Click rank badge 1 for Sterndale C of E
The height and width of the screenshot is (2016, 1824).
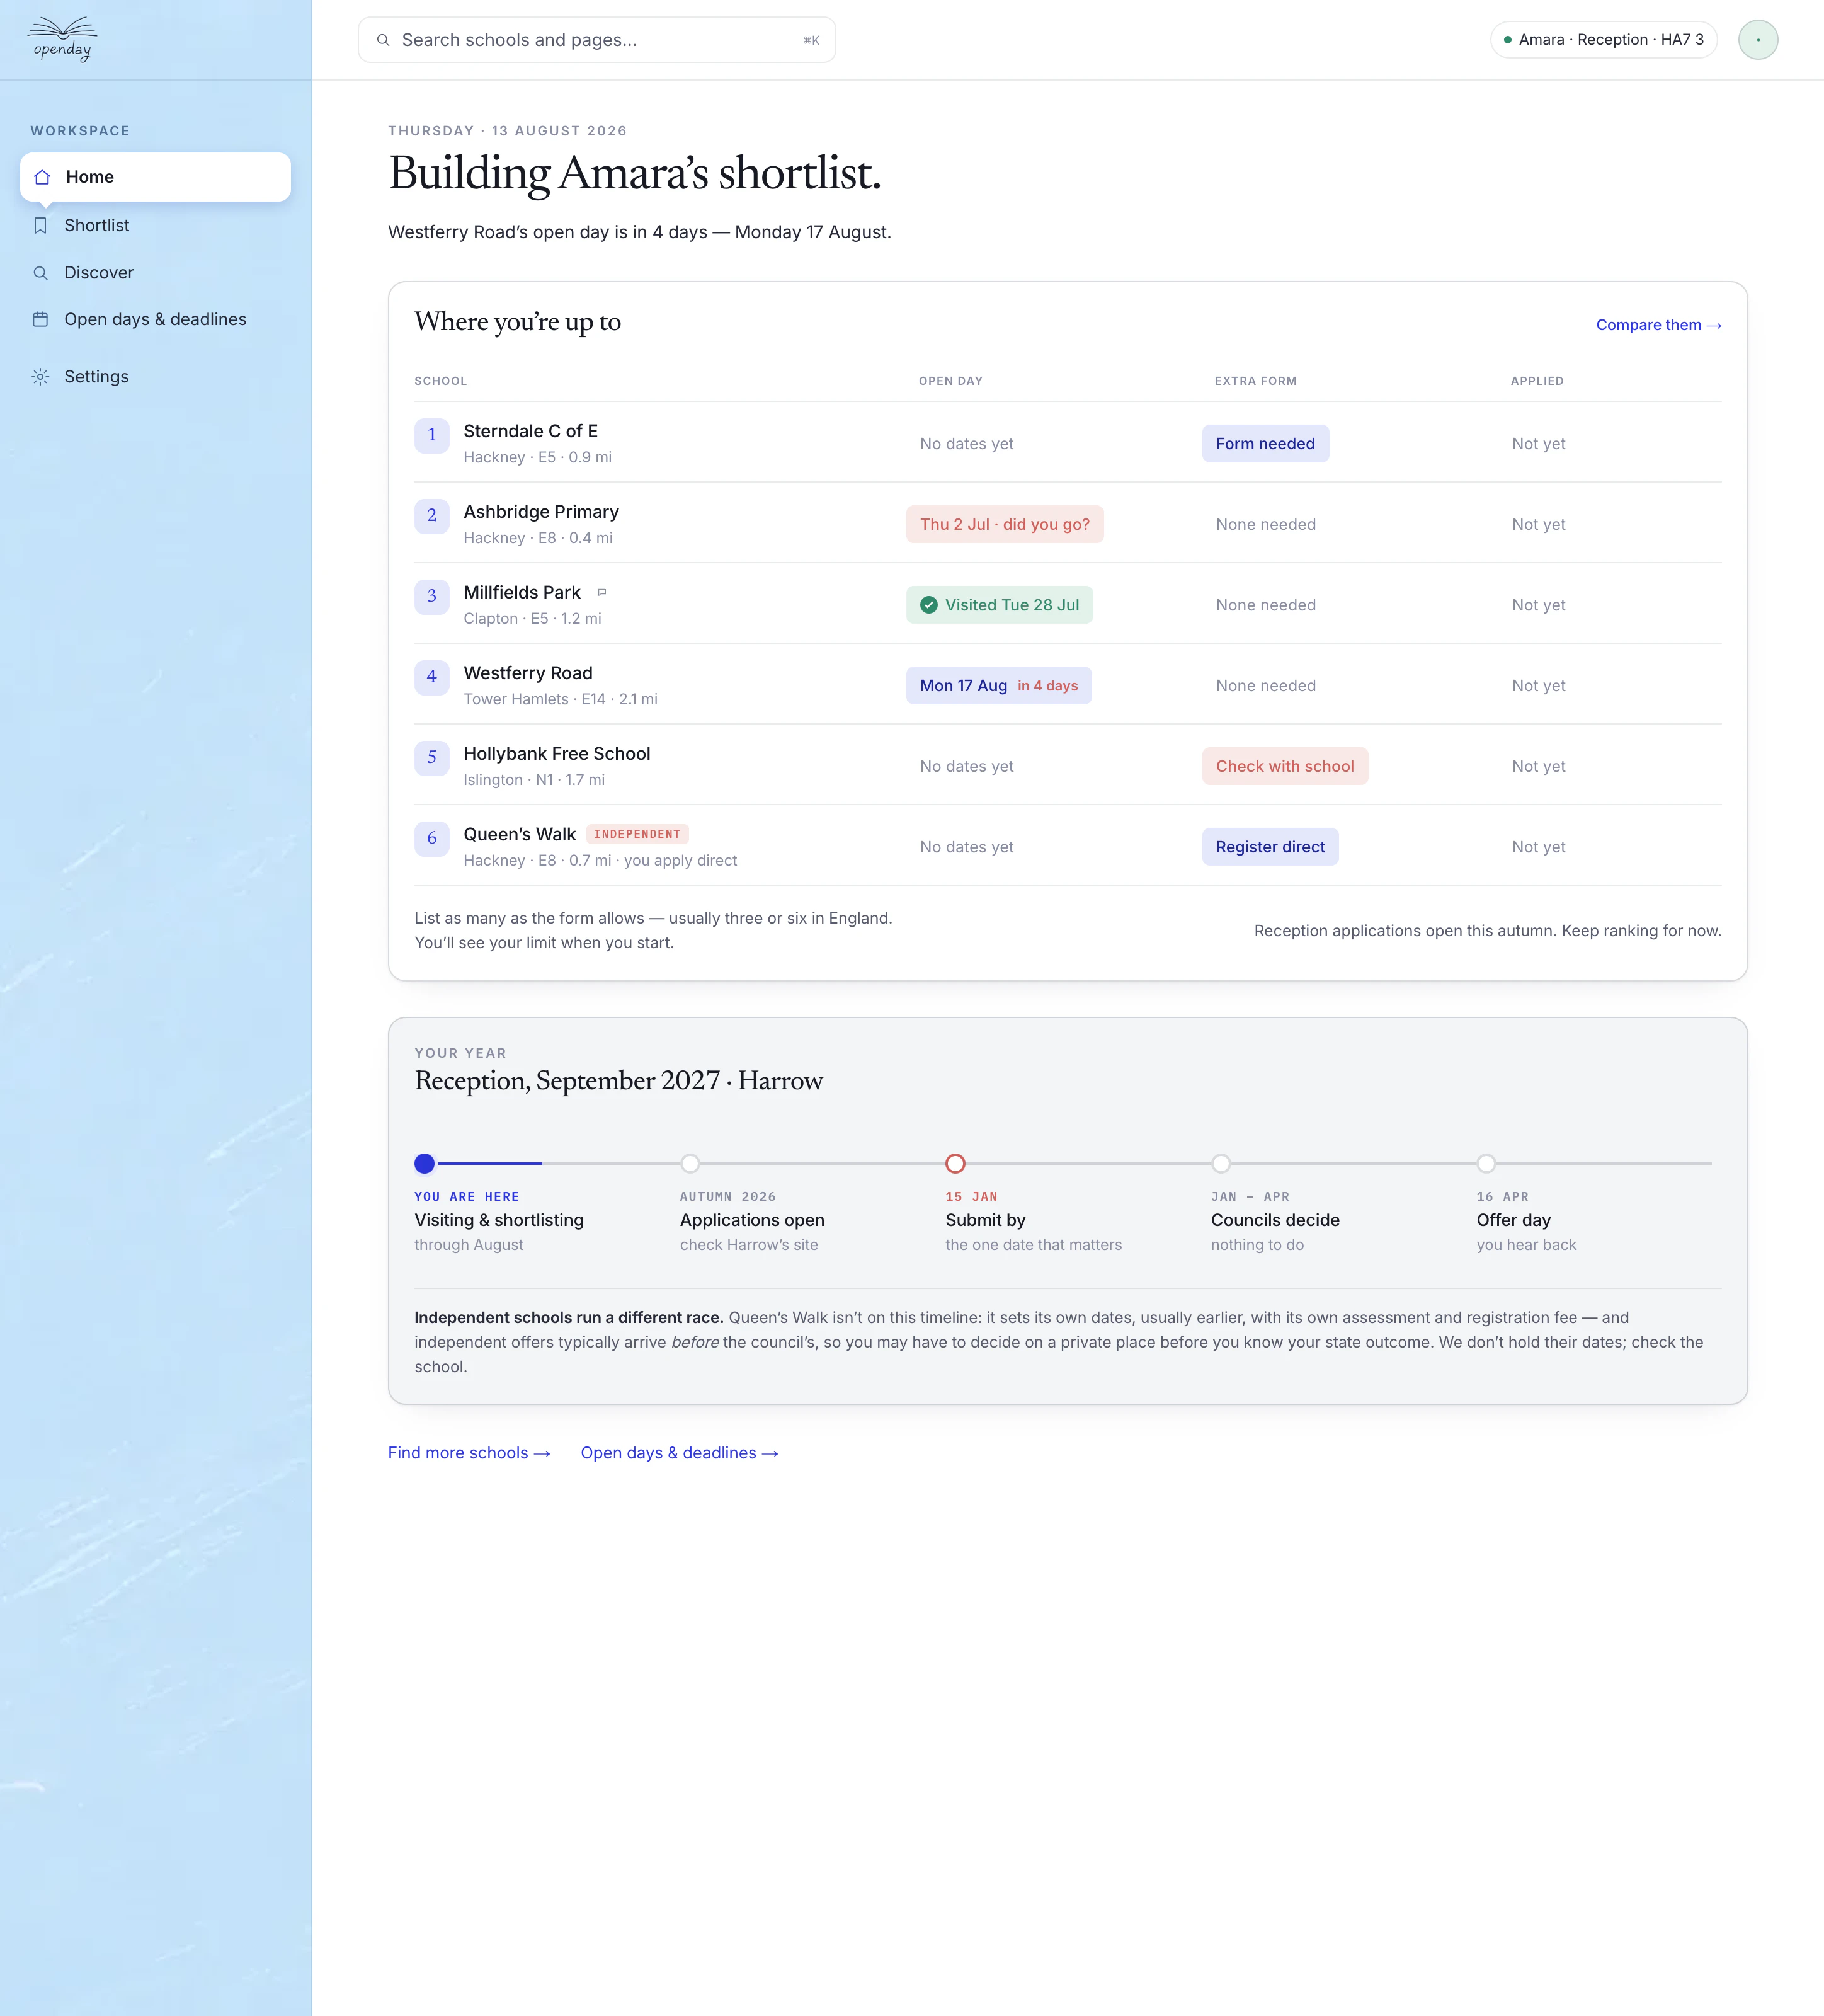point(432,435)
